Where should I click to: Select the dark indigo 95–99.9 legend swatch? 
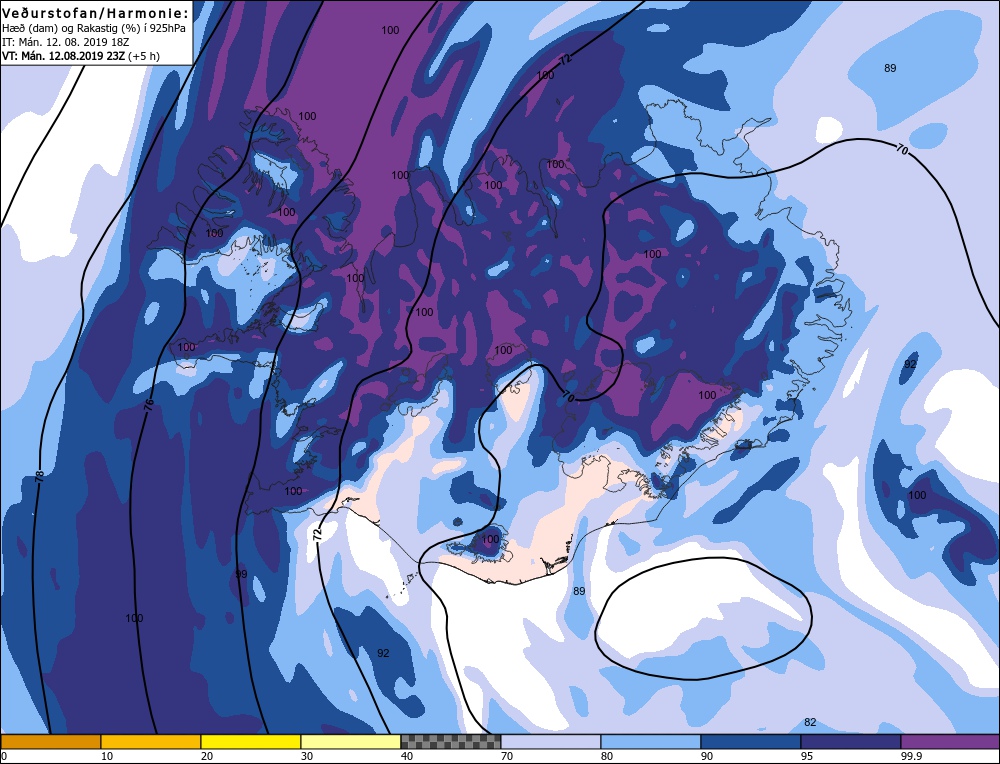[x=851, y=741]
